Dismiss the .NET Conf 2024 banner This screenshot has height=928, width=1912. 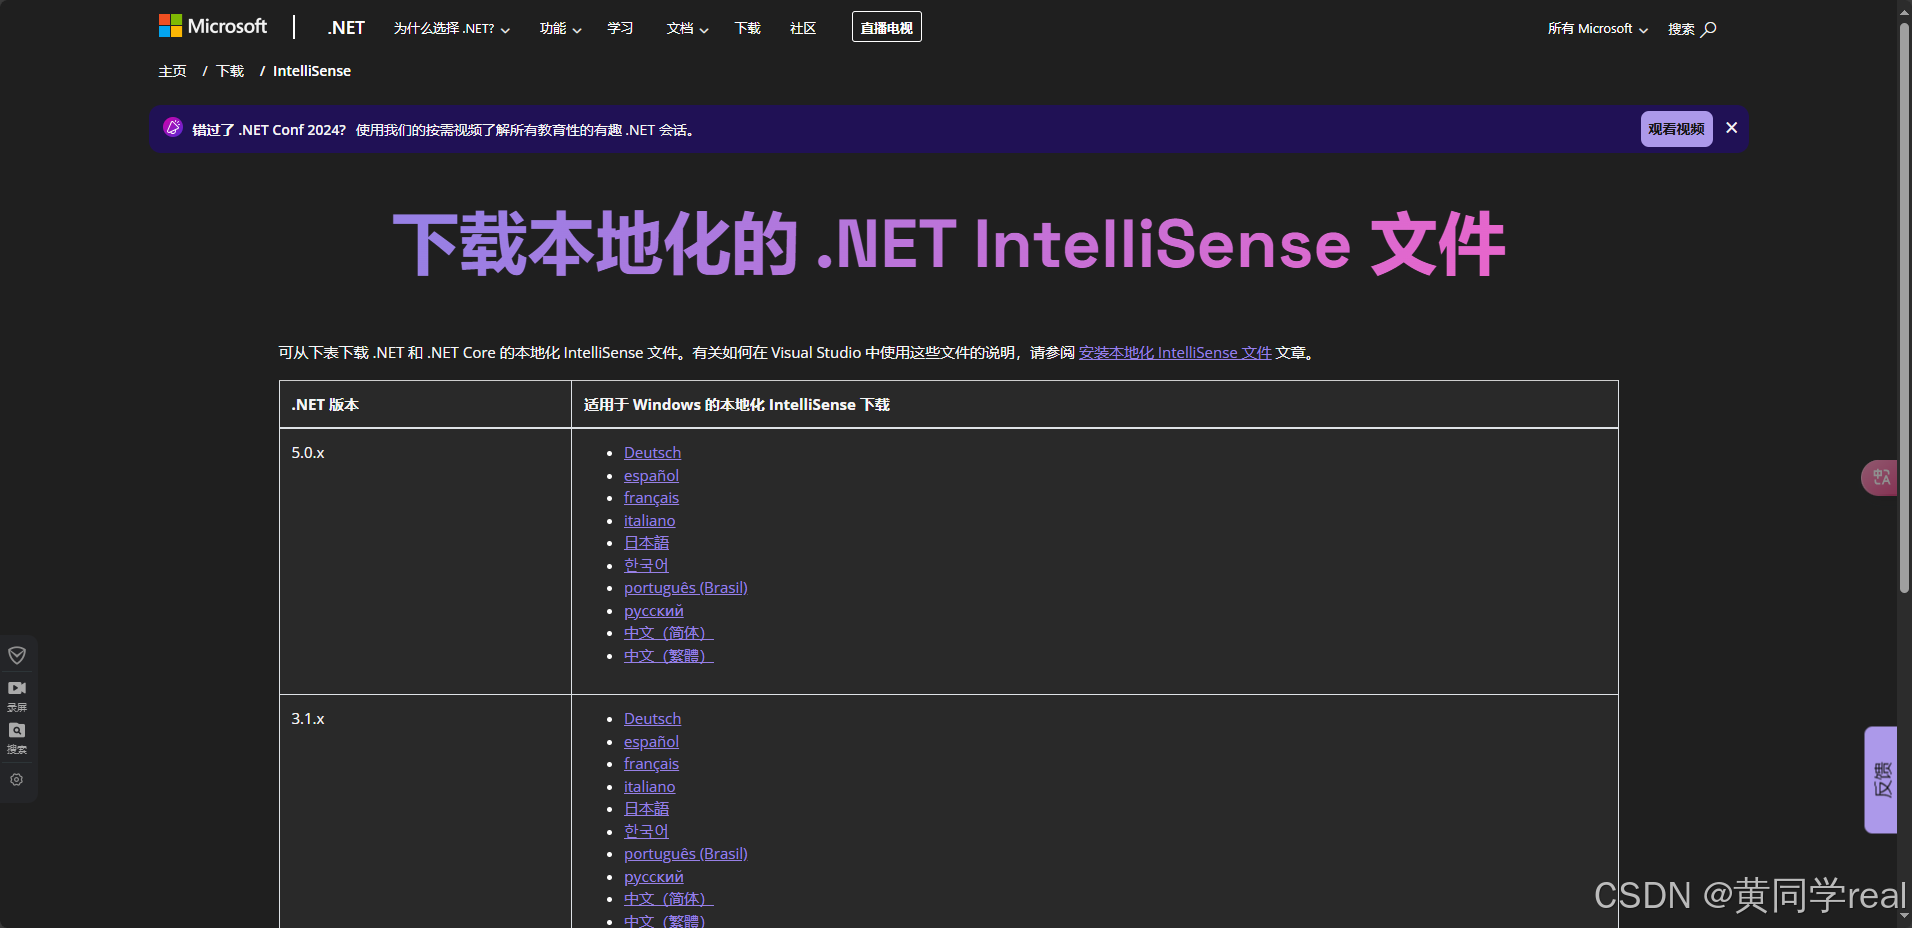coord(1731,128)
